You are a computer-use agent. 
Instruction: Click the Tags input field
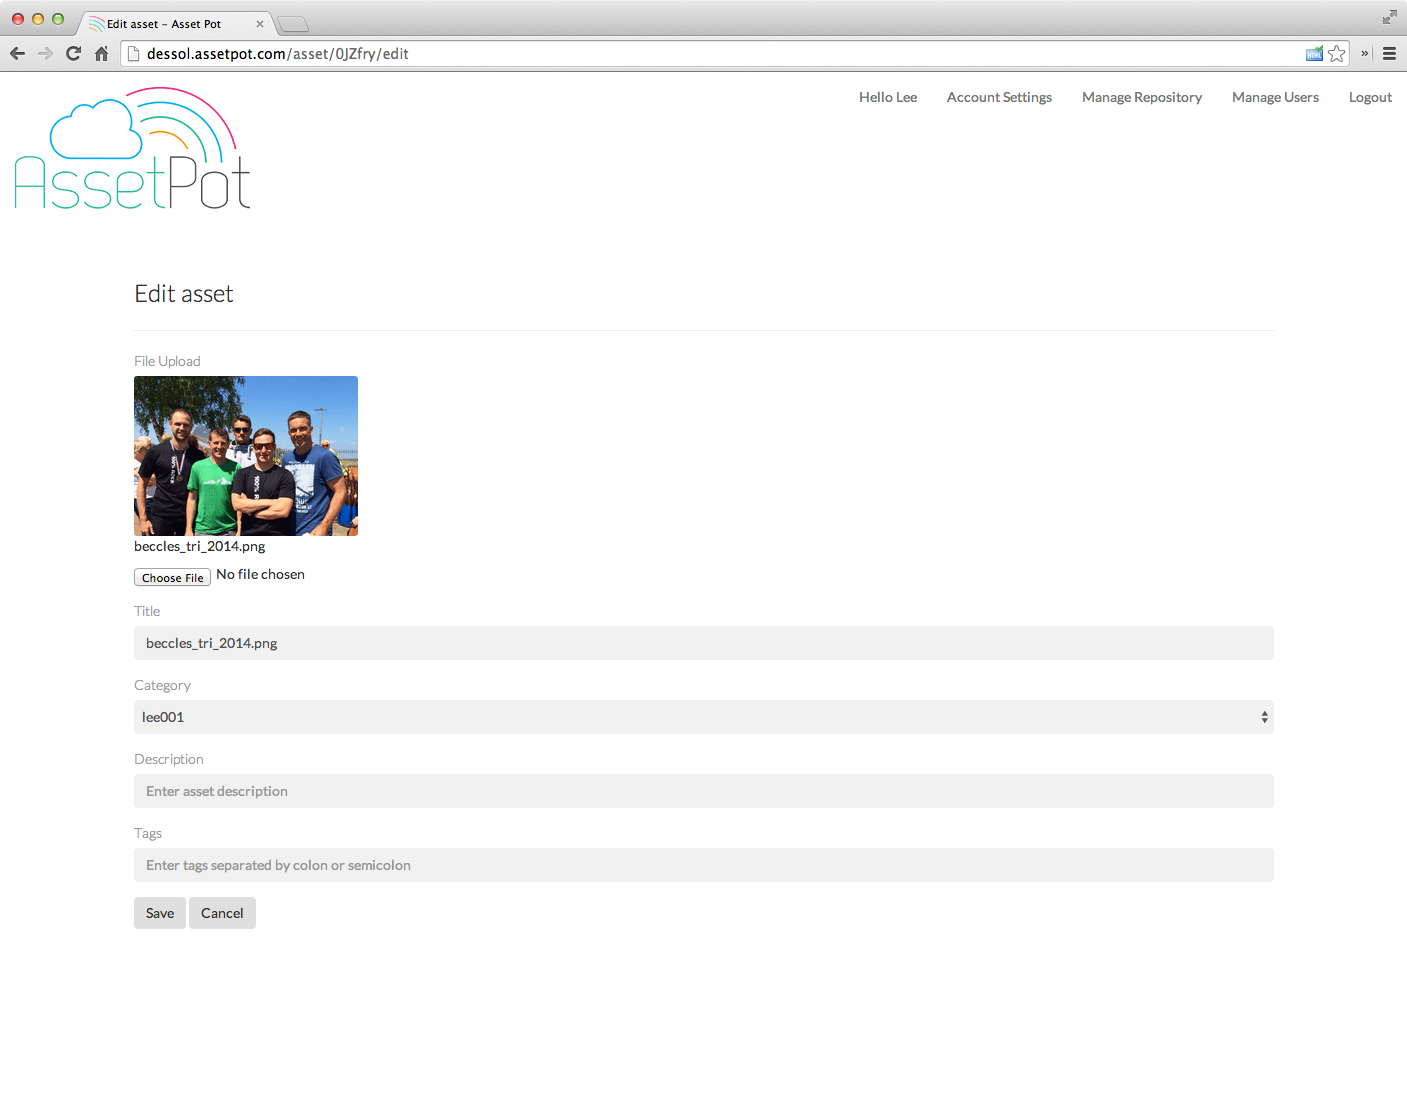[x=704, y=865]
